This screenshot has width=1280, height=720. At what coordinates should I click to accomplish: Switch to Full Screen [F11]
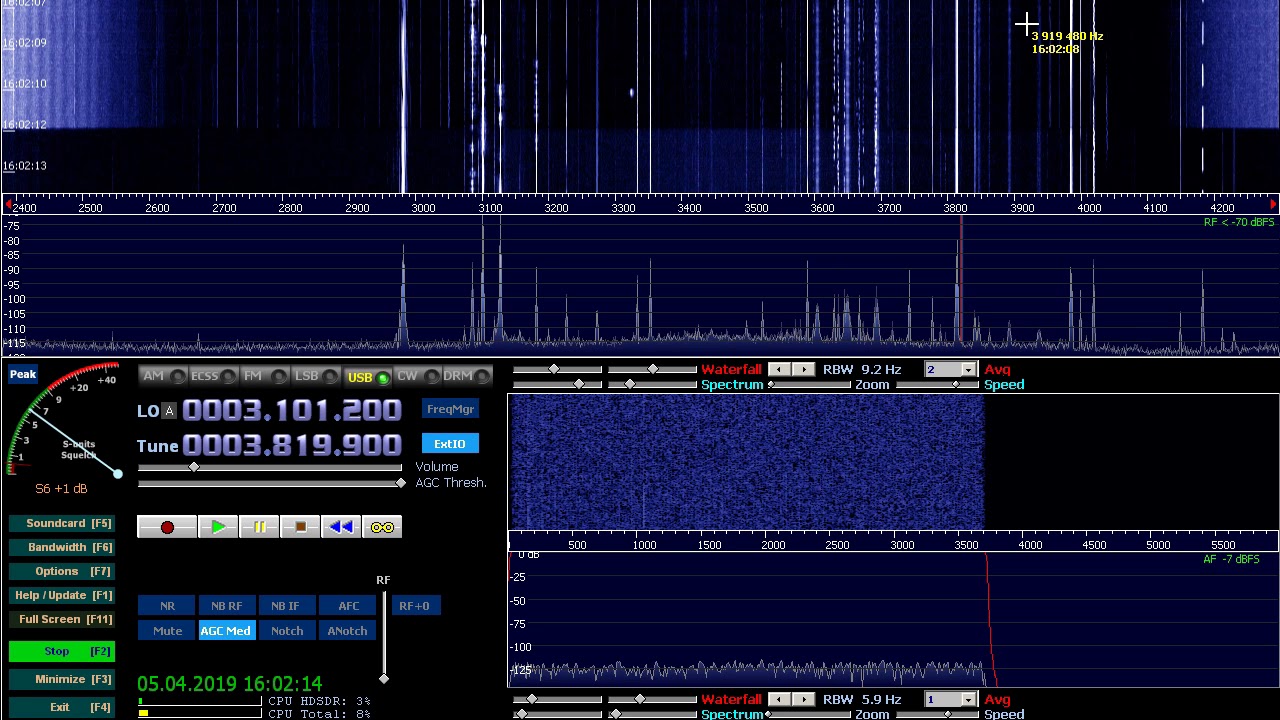62,620
